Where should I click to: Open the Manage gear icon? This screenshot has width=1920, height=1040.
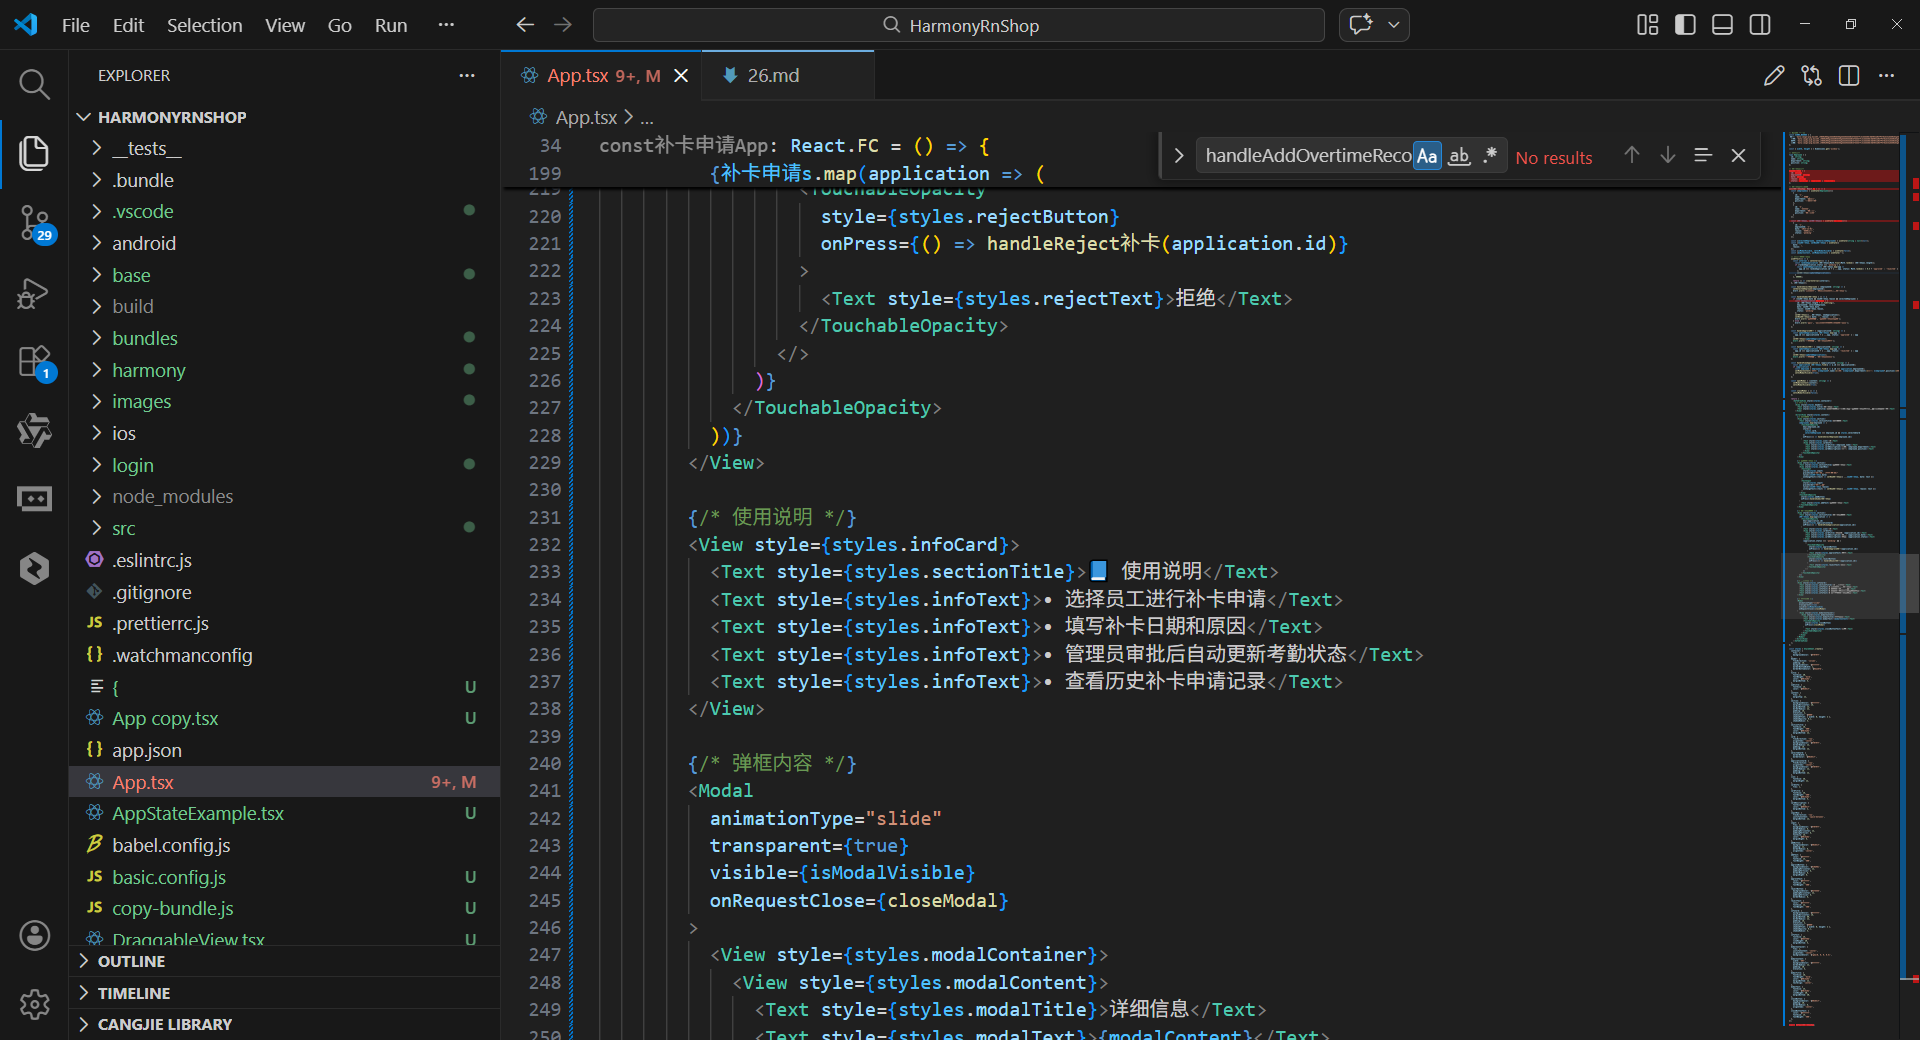click(34, 1004)
